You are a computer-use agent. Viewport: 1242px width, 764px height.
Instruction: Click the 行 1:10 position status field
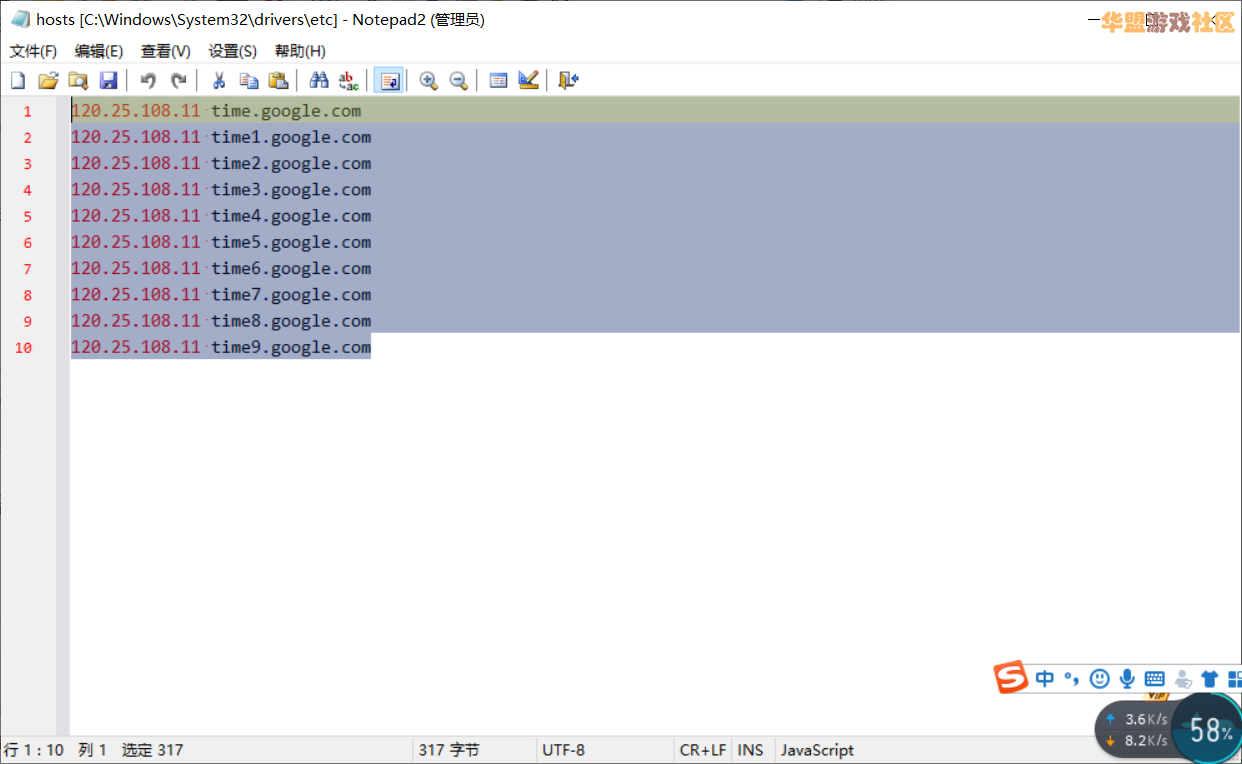(34, 750)
